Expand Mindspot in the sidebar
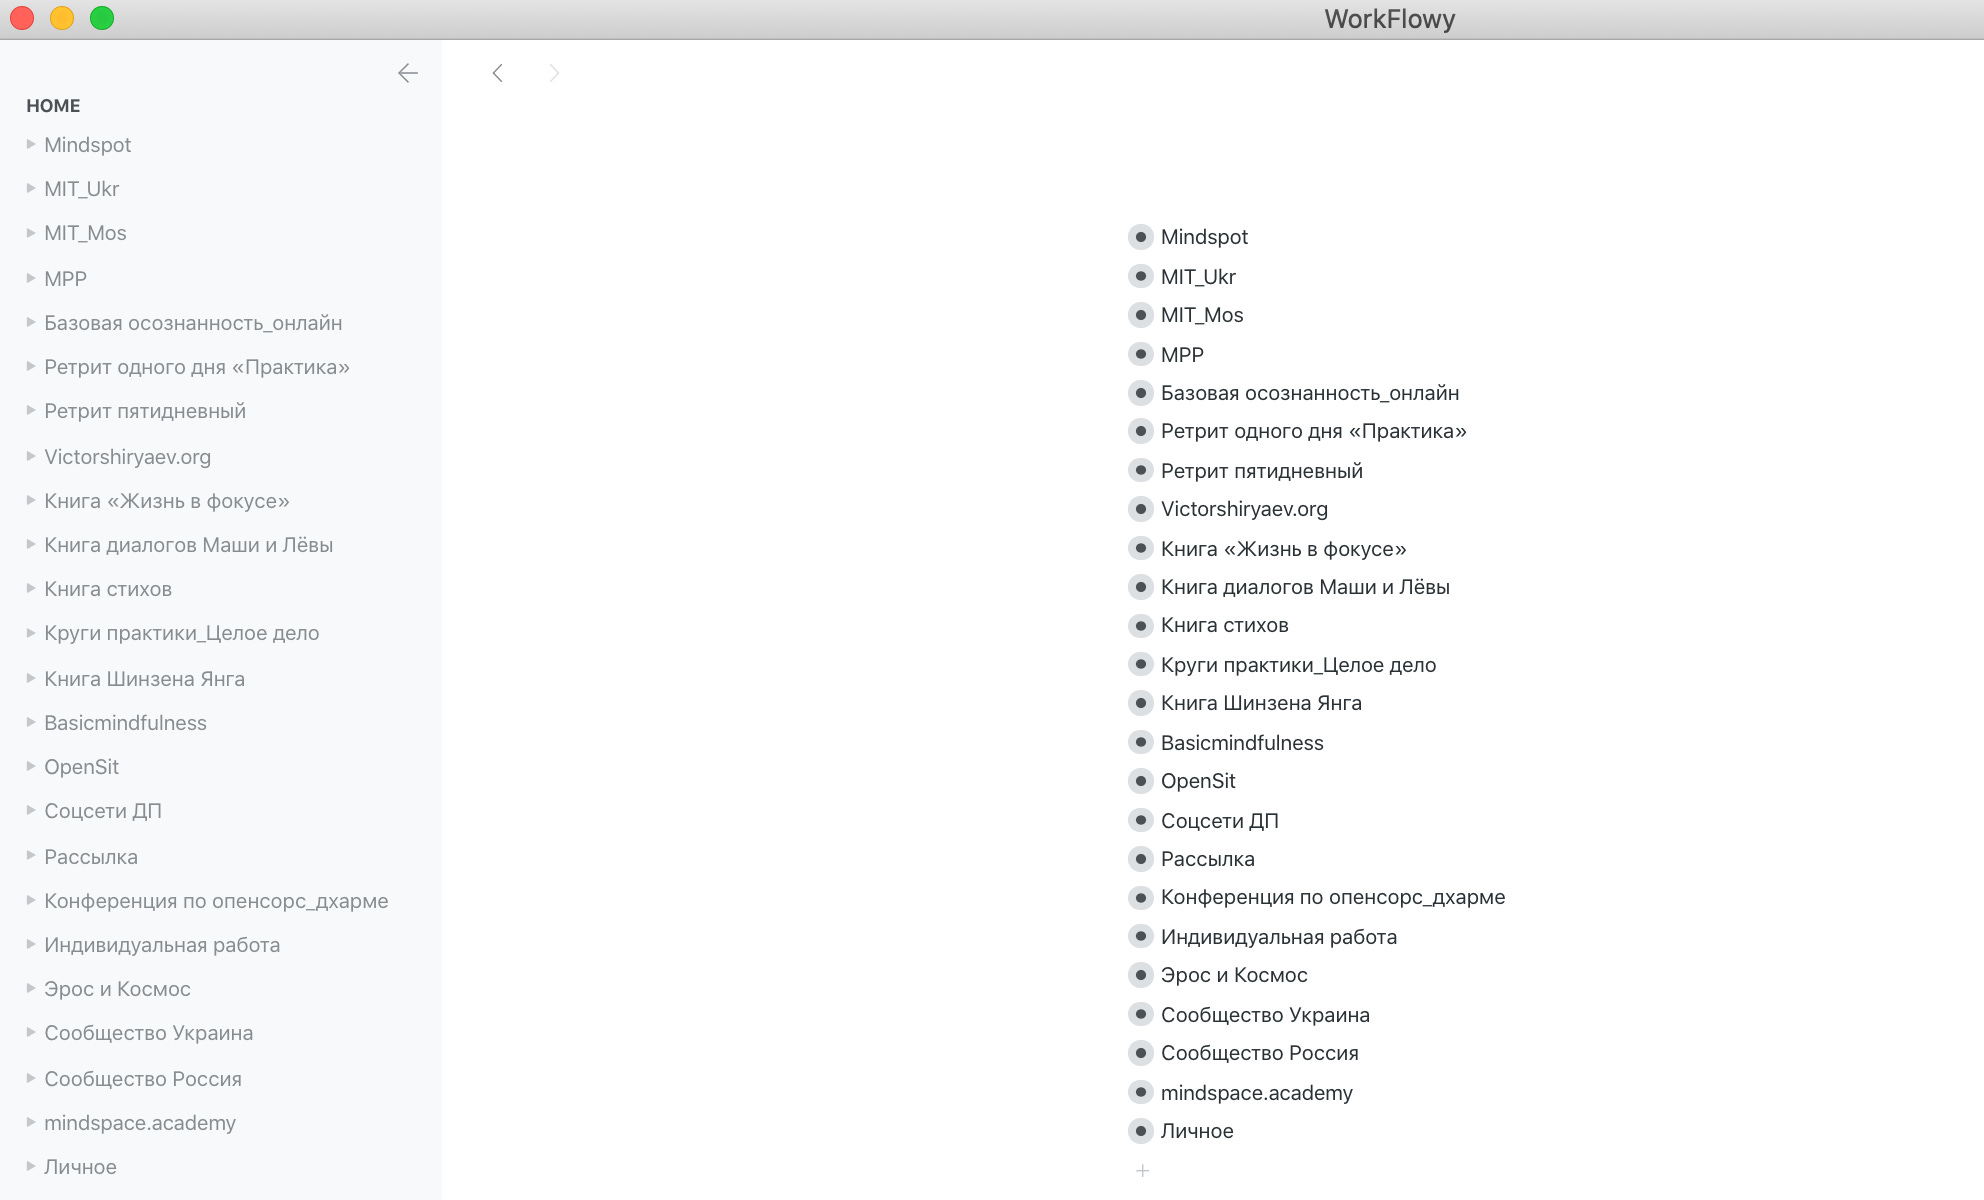 [x=31, y=144]
